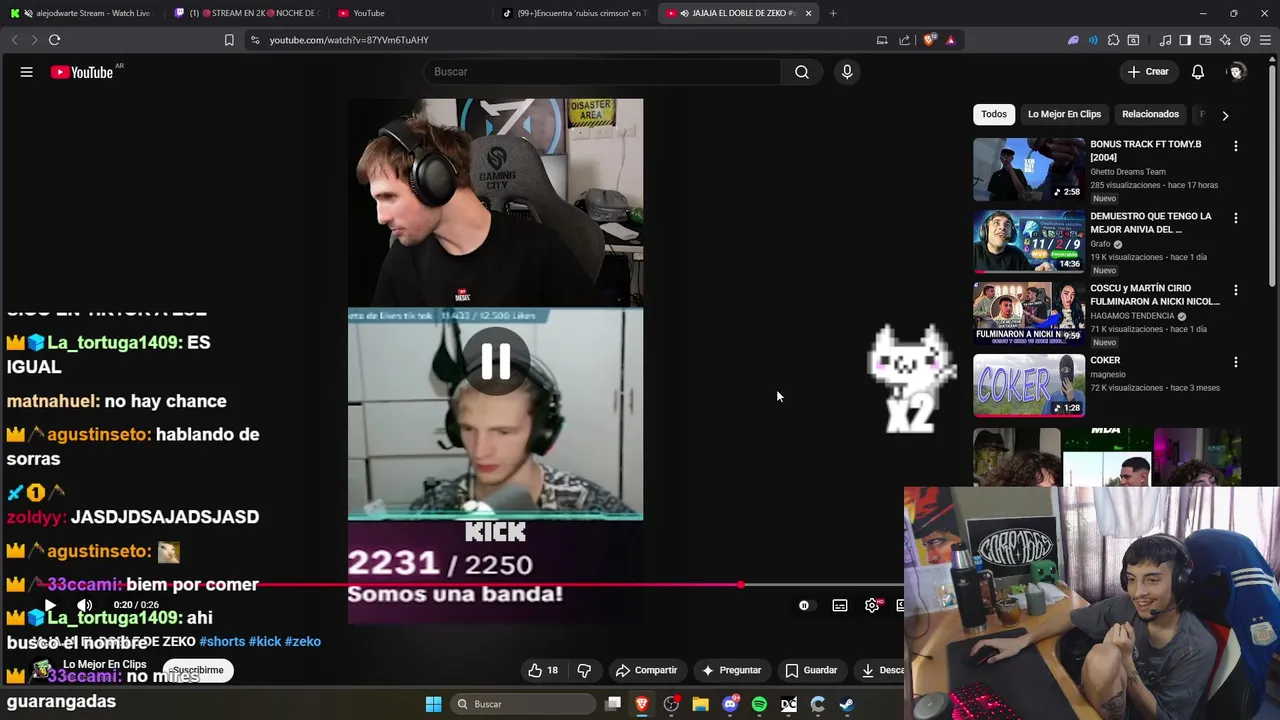The height and width of the screenshot is (720, 1280).
Task: Open video settings gear icon
Action: 872,605
